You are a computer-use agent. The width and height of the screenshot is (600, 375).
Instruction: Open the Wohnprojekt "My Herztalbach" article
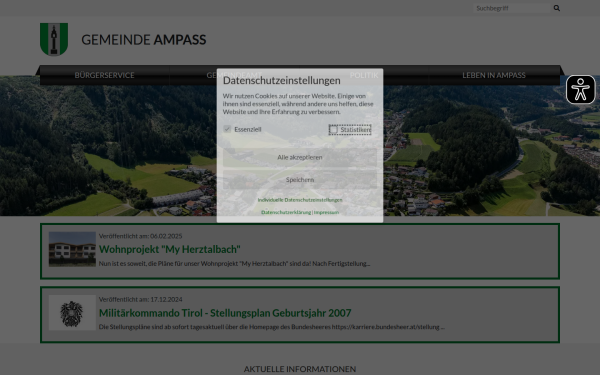pos(170,249)
